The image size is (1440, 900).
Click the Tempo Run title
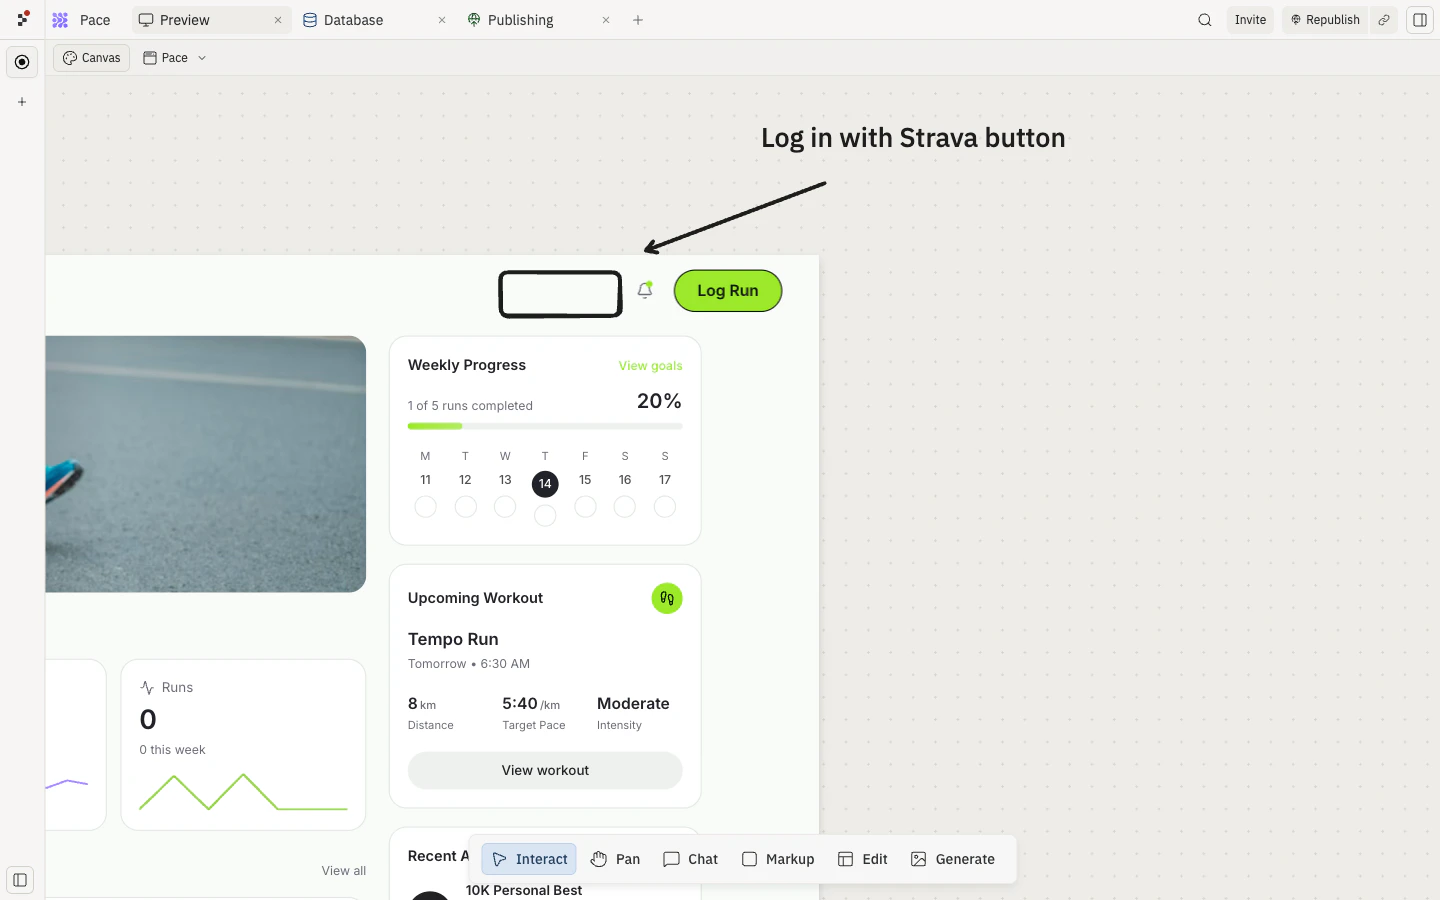[x=453, y=639]
